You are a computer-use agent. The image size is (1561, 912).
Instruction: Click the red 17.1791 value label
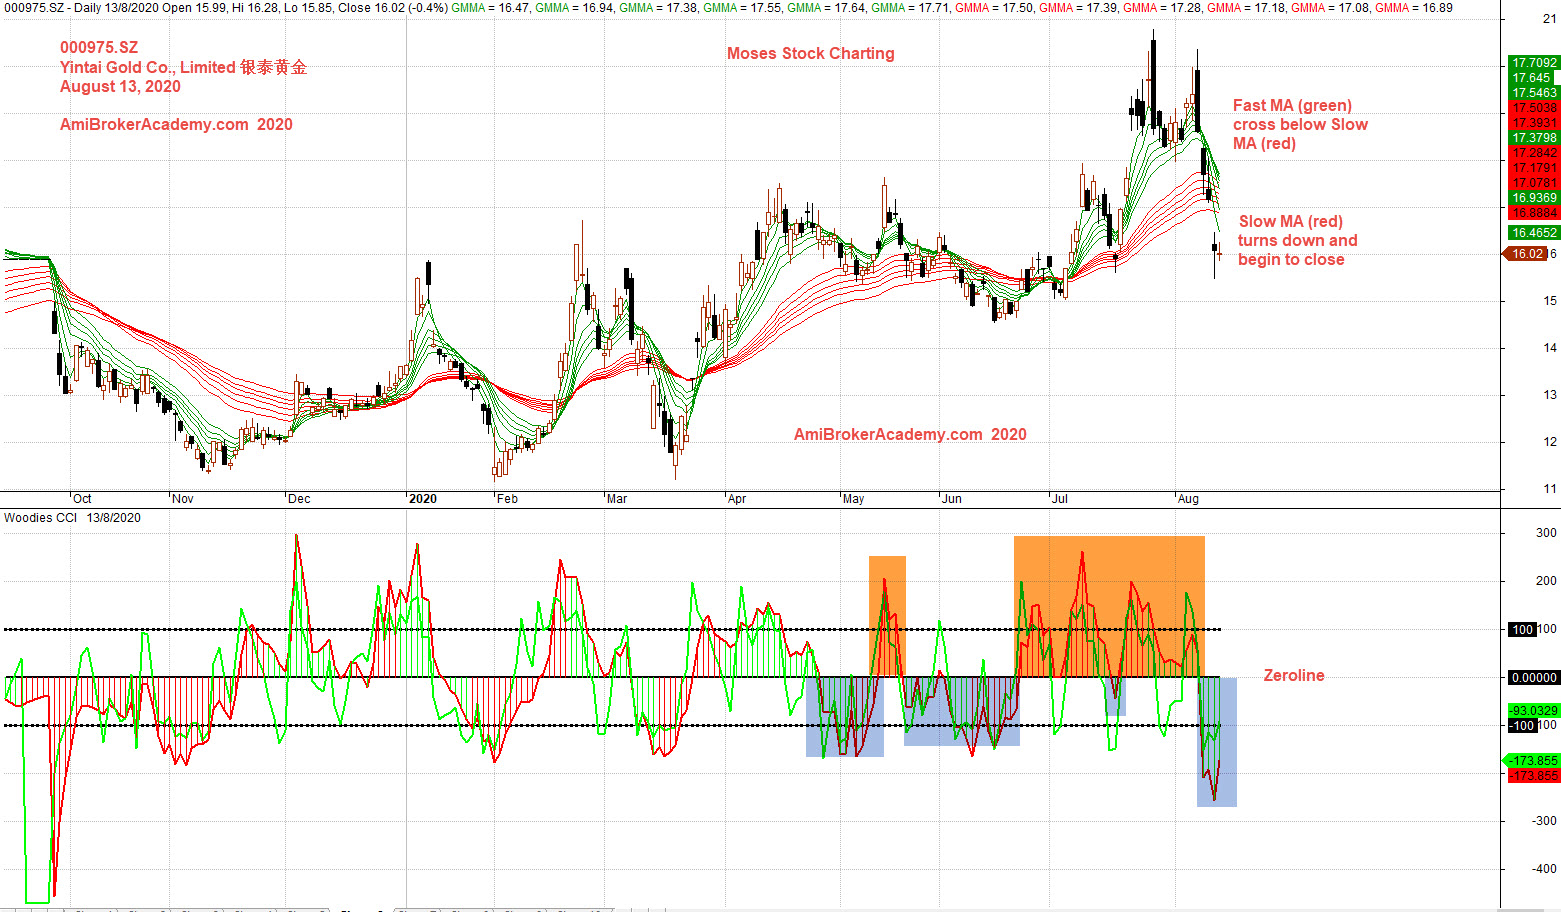(x=1534, y=168)
